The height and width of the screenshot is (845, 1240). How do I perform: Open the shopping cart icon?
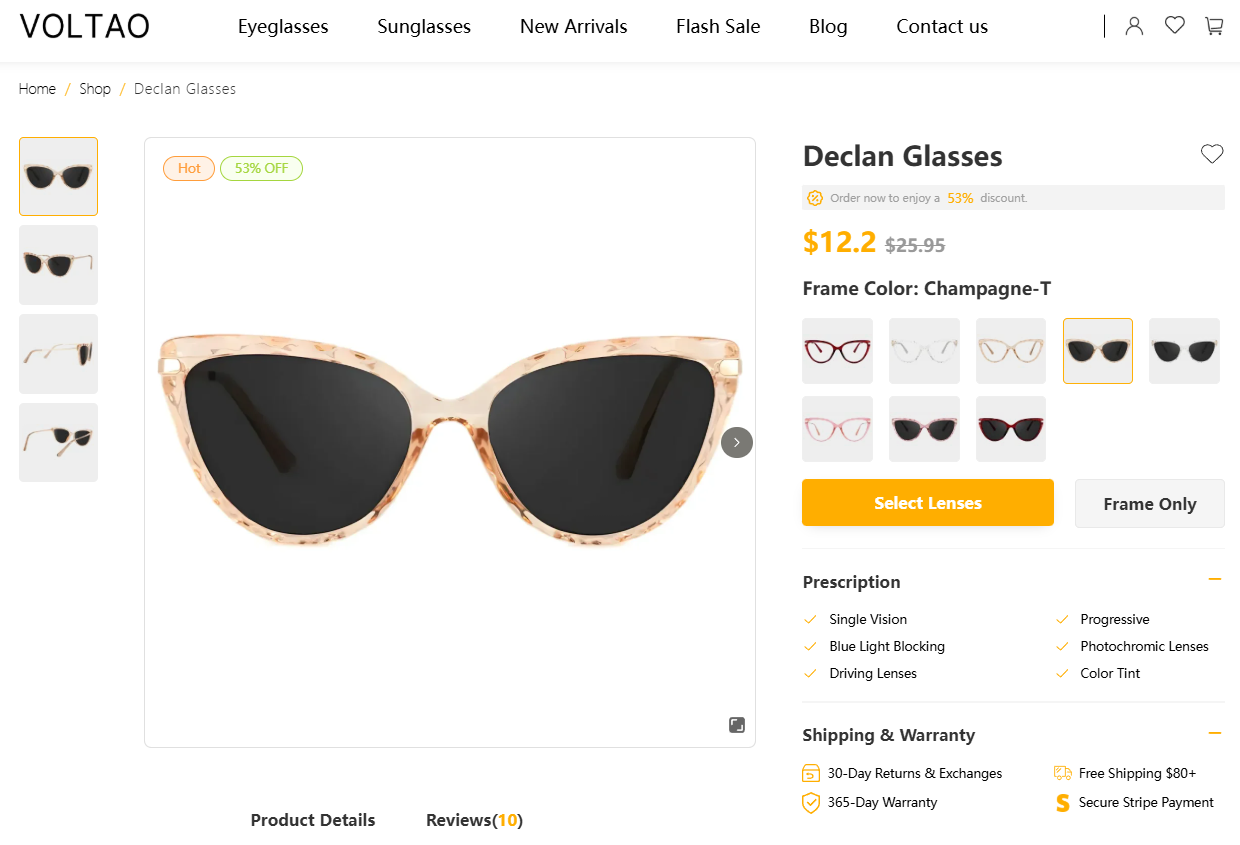coord(1214,26)
